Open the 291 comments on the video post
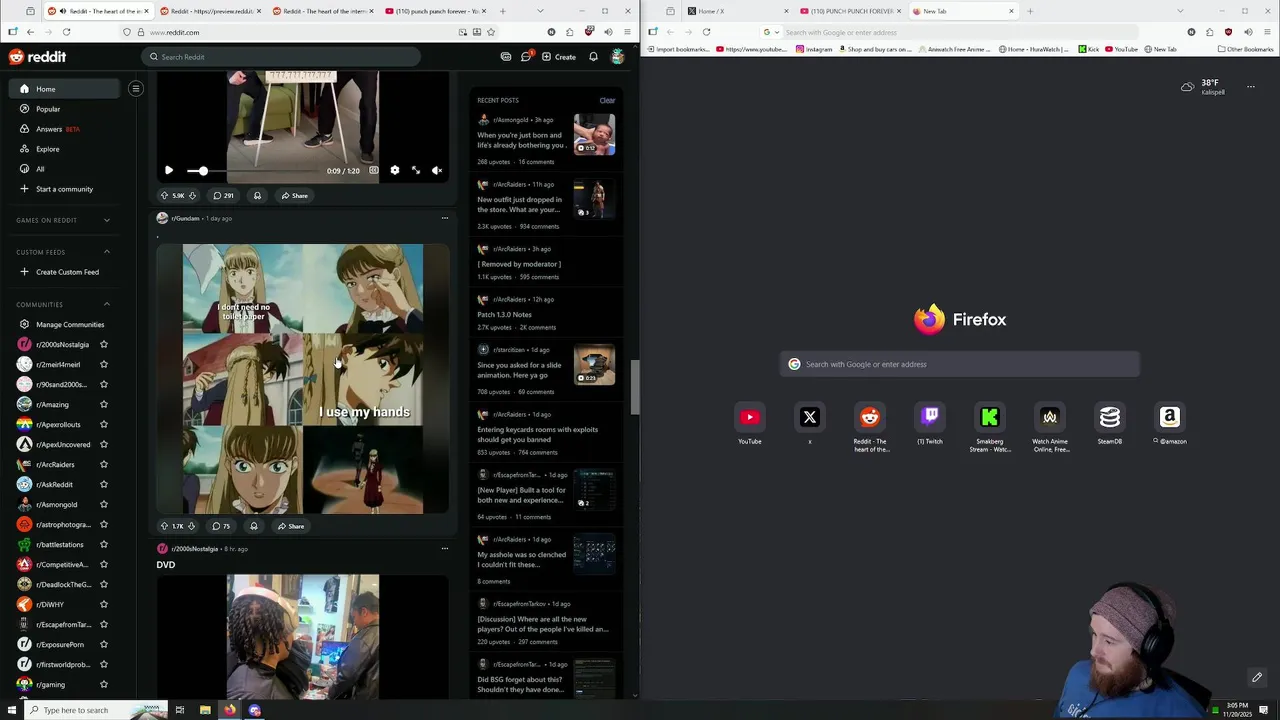This screenshot has height=720, width=1280. pos(223,196)
